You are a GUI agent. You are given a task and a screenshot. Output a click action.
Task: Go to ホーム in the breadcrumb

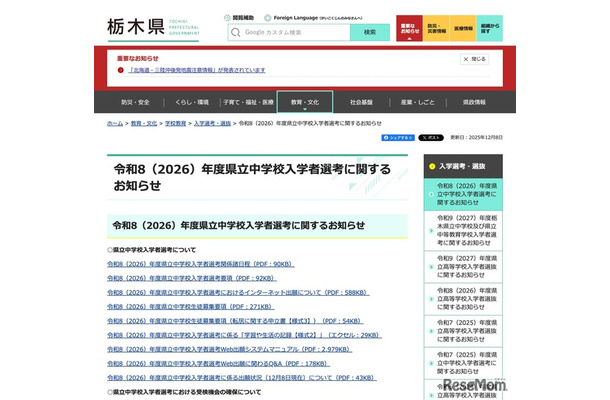tap(115, 123)
